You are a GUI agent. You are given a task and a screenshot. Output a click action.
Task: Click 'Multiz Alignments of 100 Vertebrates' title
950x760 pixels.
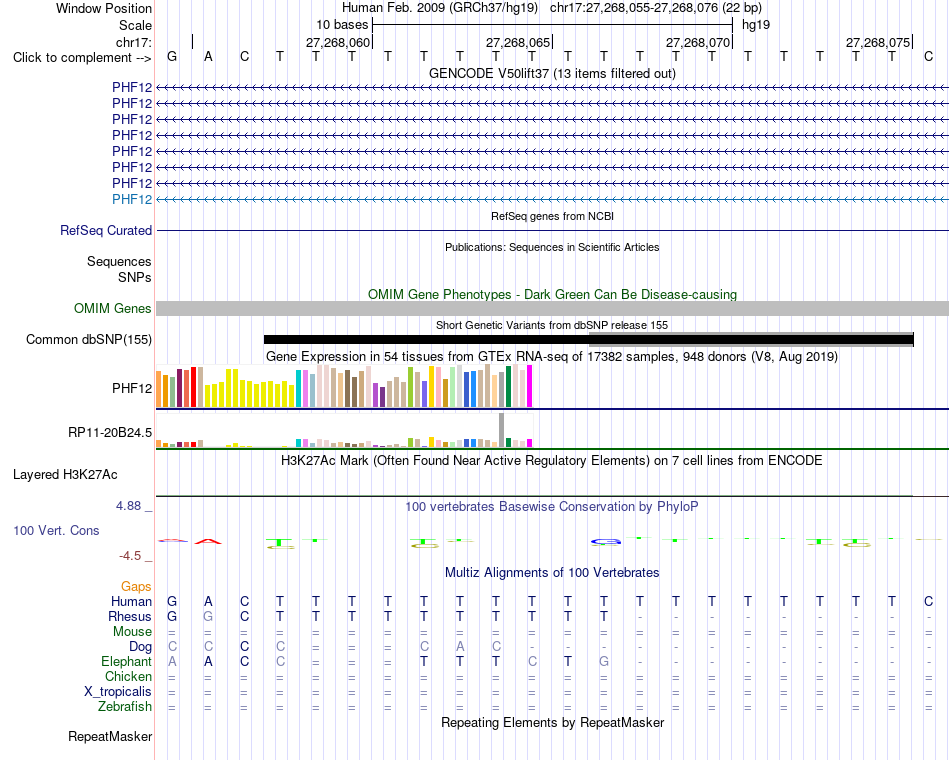552,573
